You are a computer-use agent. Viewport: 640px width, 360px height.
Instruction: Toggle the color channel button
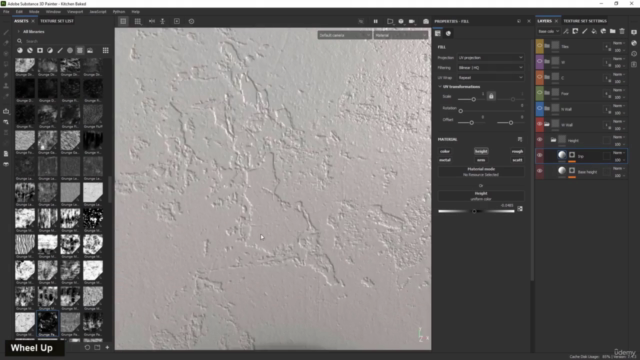(445, 151)
